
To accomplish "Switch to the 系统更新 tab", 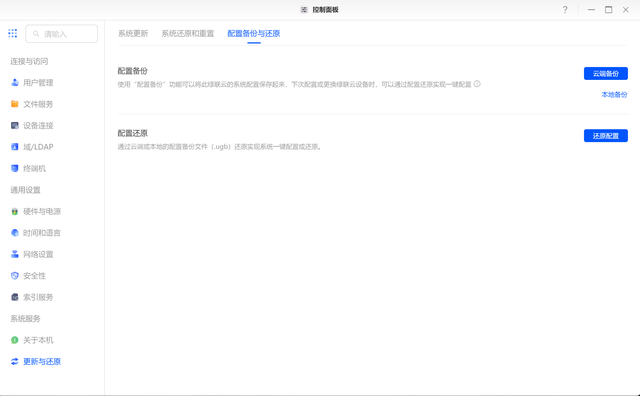I will [x=133, y=33].
